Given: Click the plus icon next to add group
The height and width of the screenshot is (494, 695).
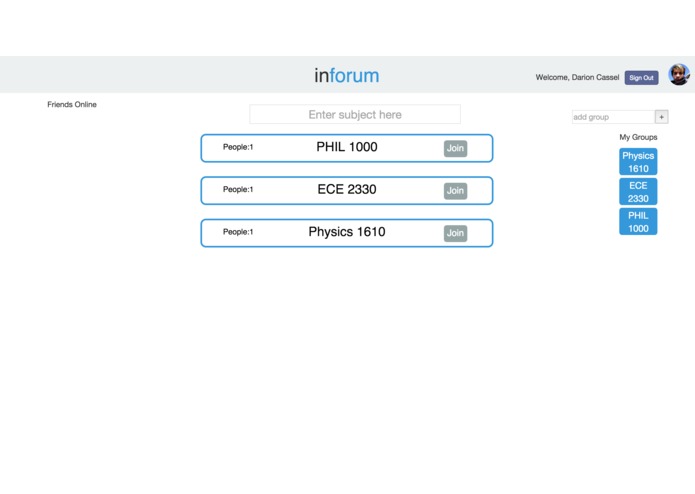Looking at the screenshot, I should (661, 117).
